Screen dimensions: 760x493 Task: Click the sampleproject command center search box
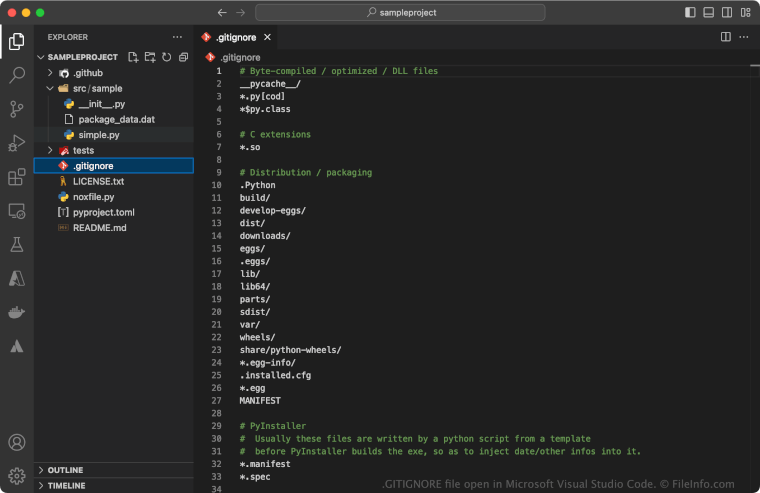click(400, 13)
